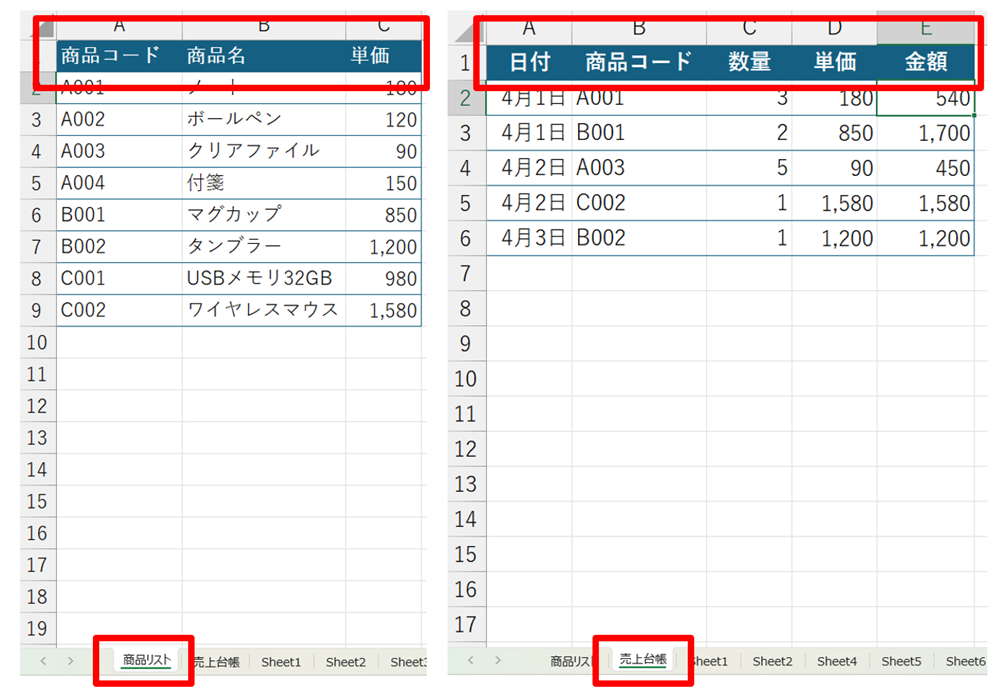Viewport: 1000px width, 698px height.
Task: Select cell A003 in left product list
Action: coord(119,151)
